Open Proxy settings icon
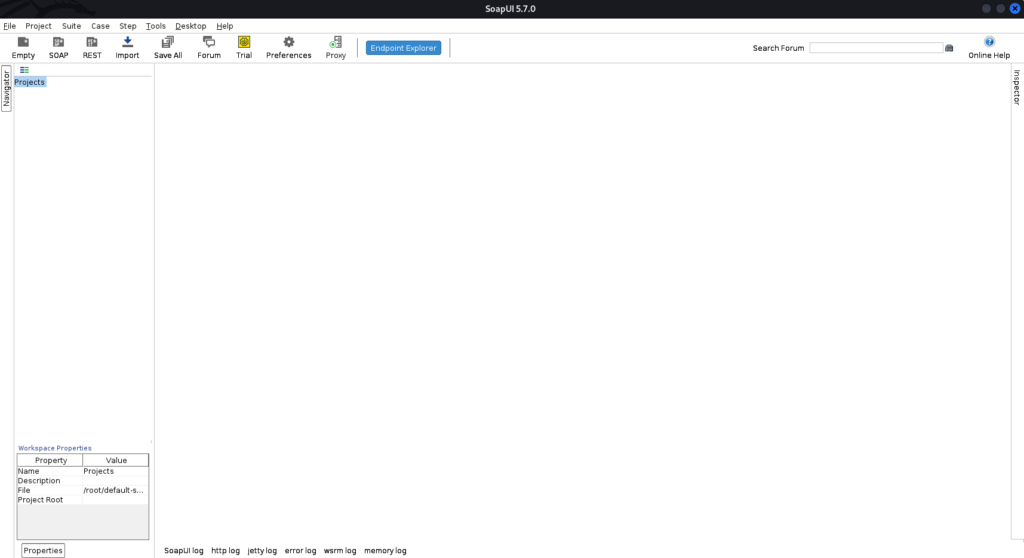 pos(336,48)
